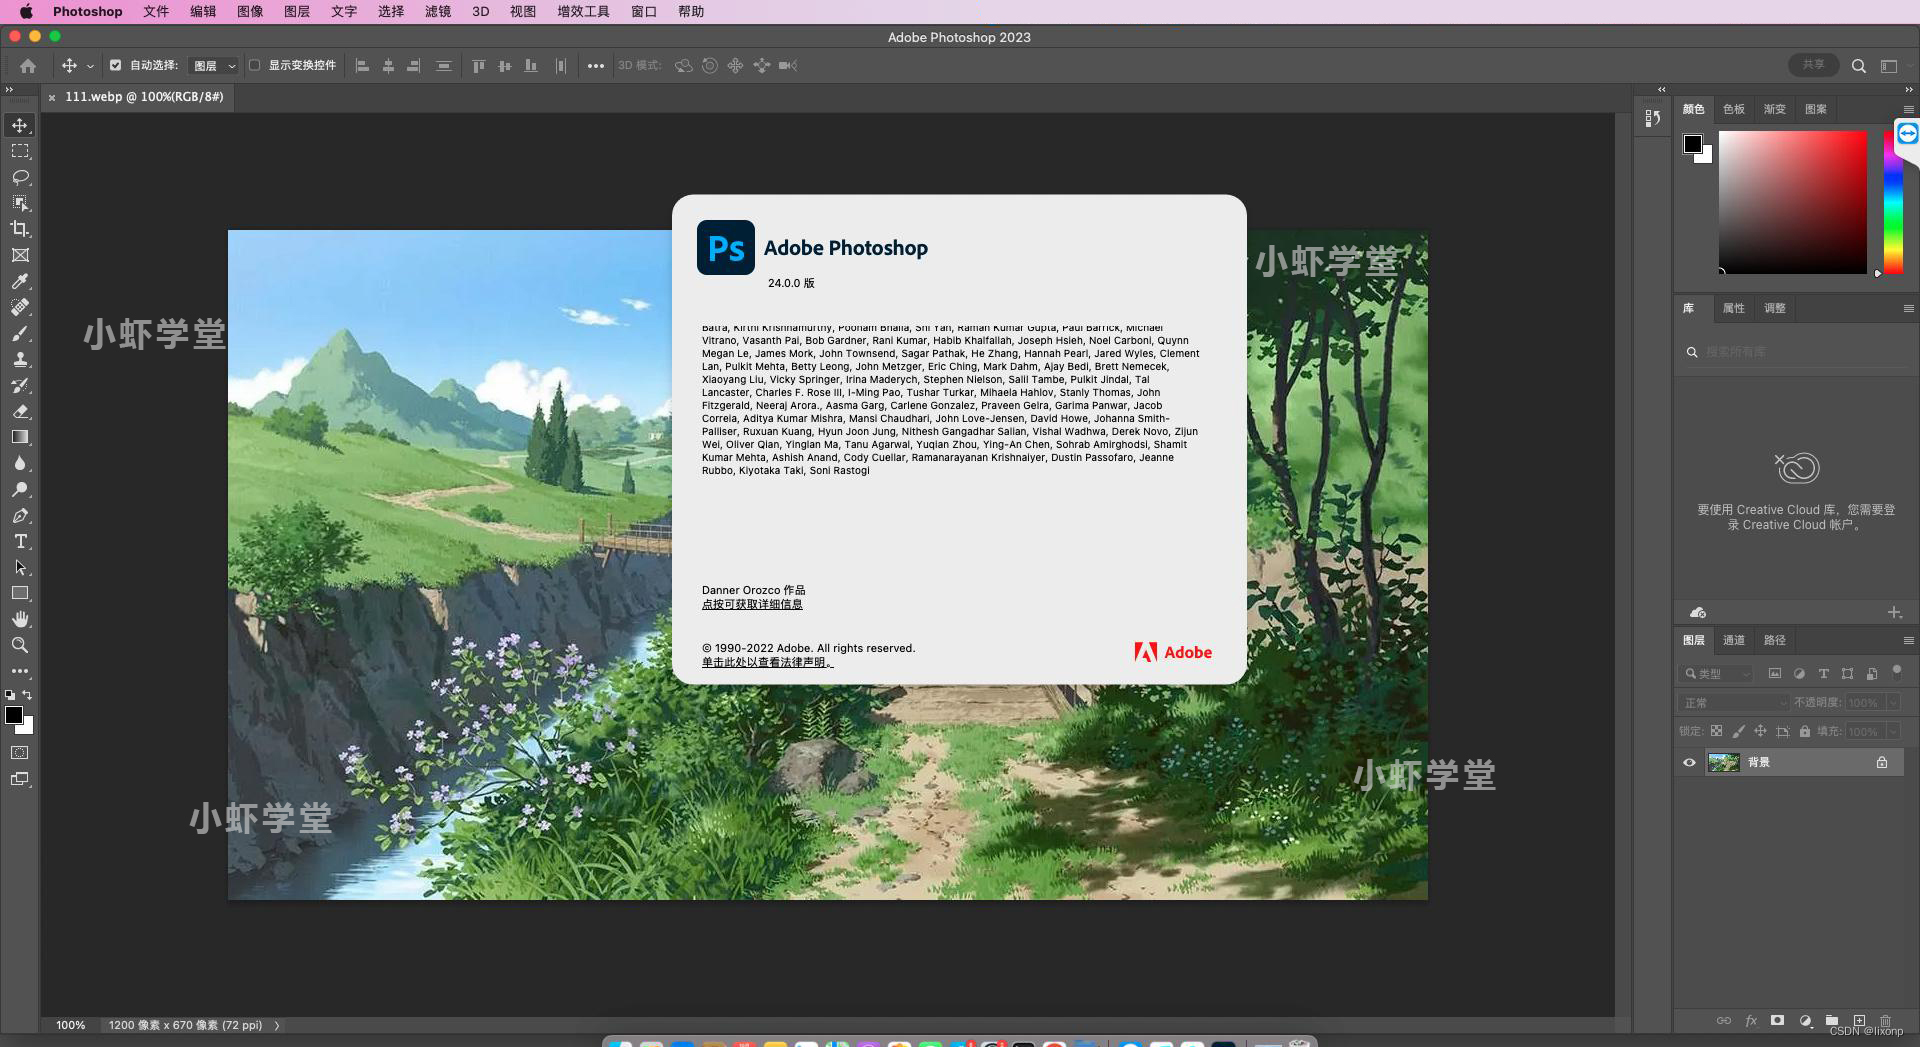This screenshot has height=1047, width=1920.
Task: Open the search magnifier in options bar
Action: coord(1859,66)
